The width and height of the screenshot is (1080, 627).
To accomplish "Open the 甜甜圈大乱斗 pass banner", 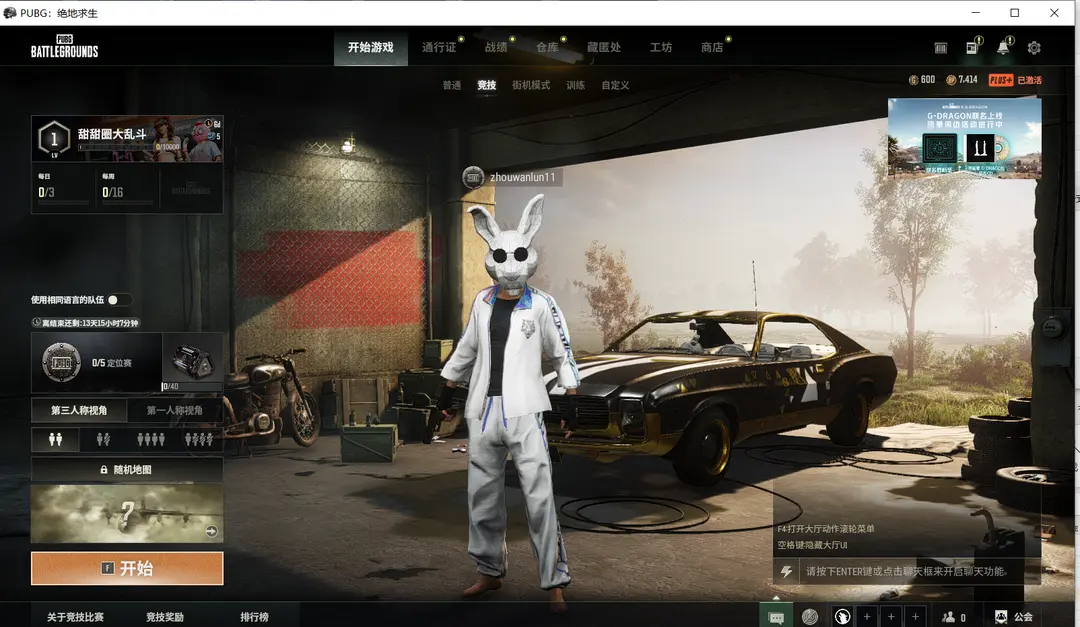I will (127, 139).
